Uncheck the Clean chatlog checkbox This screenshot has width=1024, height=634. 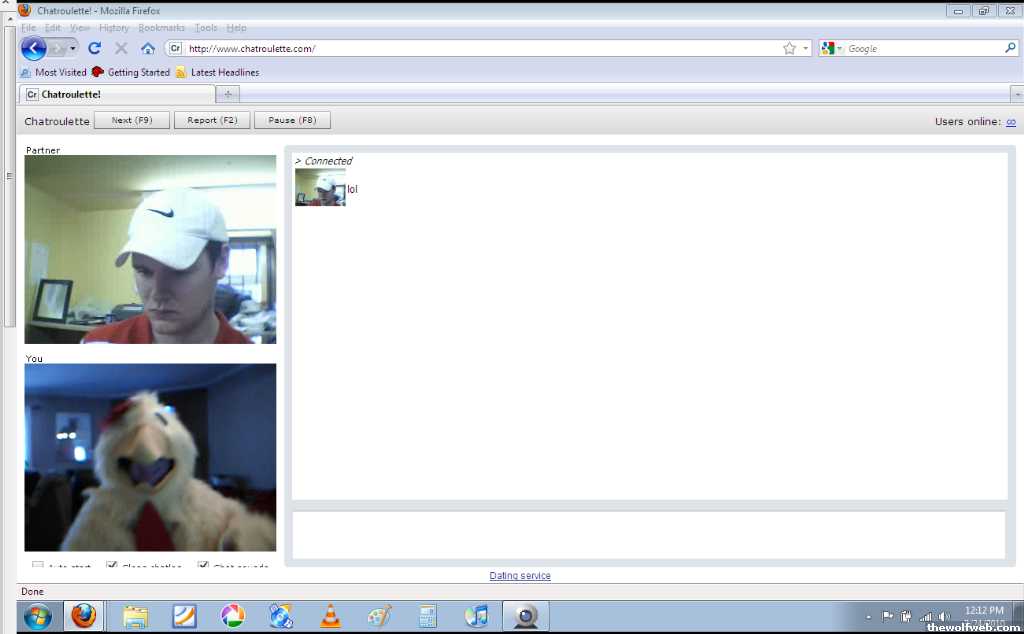coord(112,566)
